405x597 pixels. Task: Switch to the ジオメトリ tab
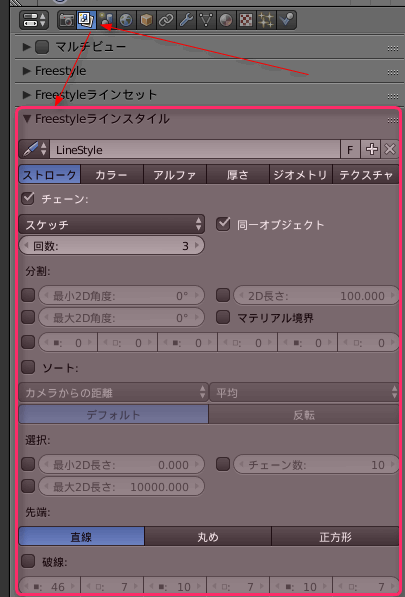[301, 175]
